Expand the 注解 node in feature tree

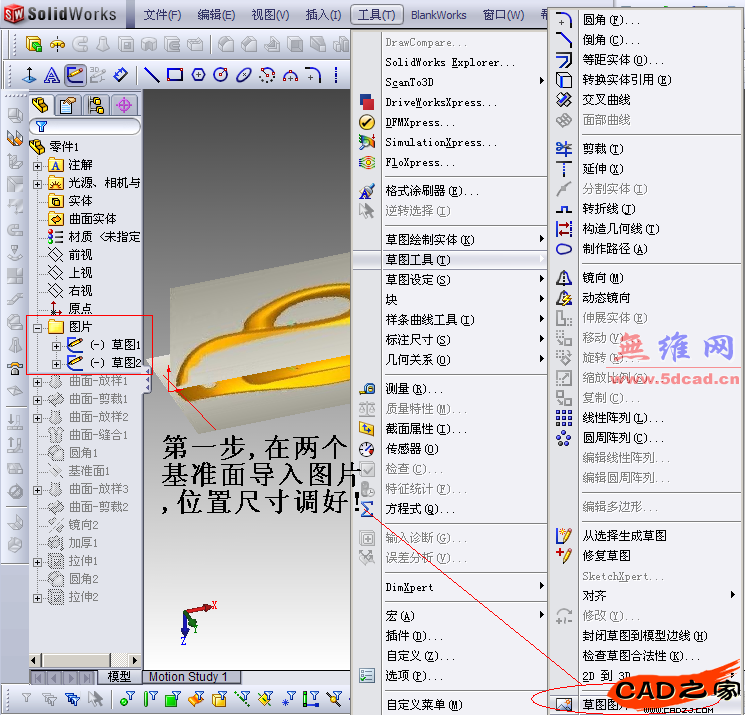pyautogui.click(x=38, y=165)
